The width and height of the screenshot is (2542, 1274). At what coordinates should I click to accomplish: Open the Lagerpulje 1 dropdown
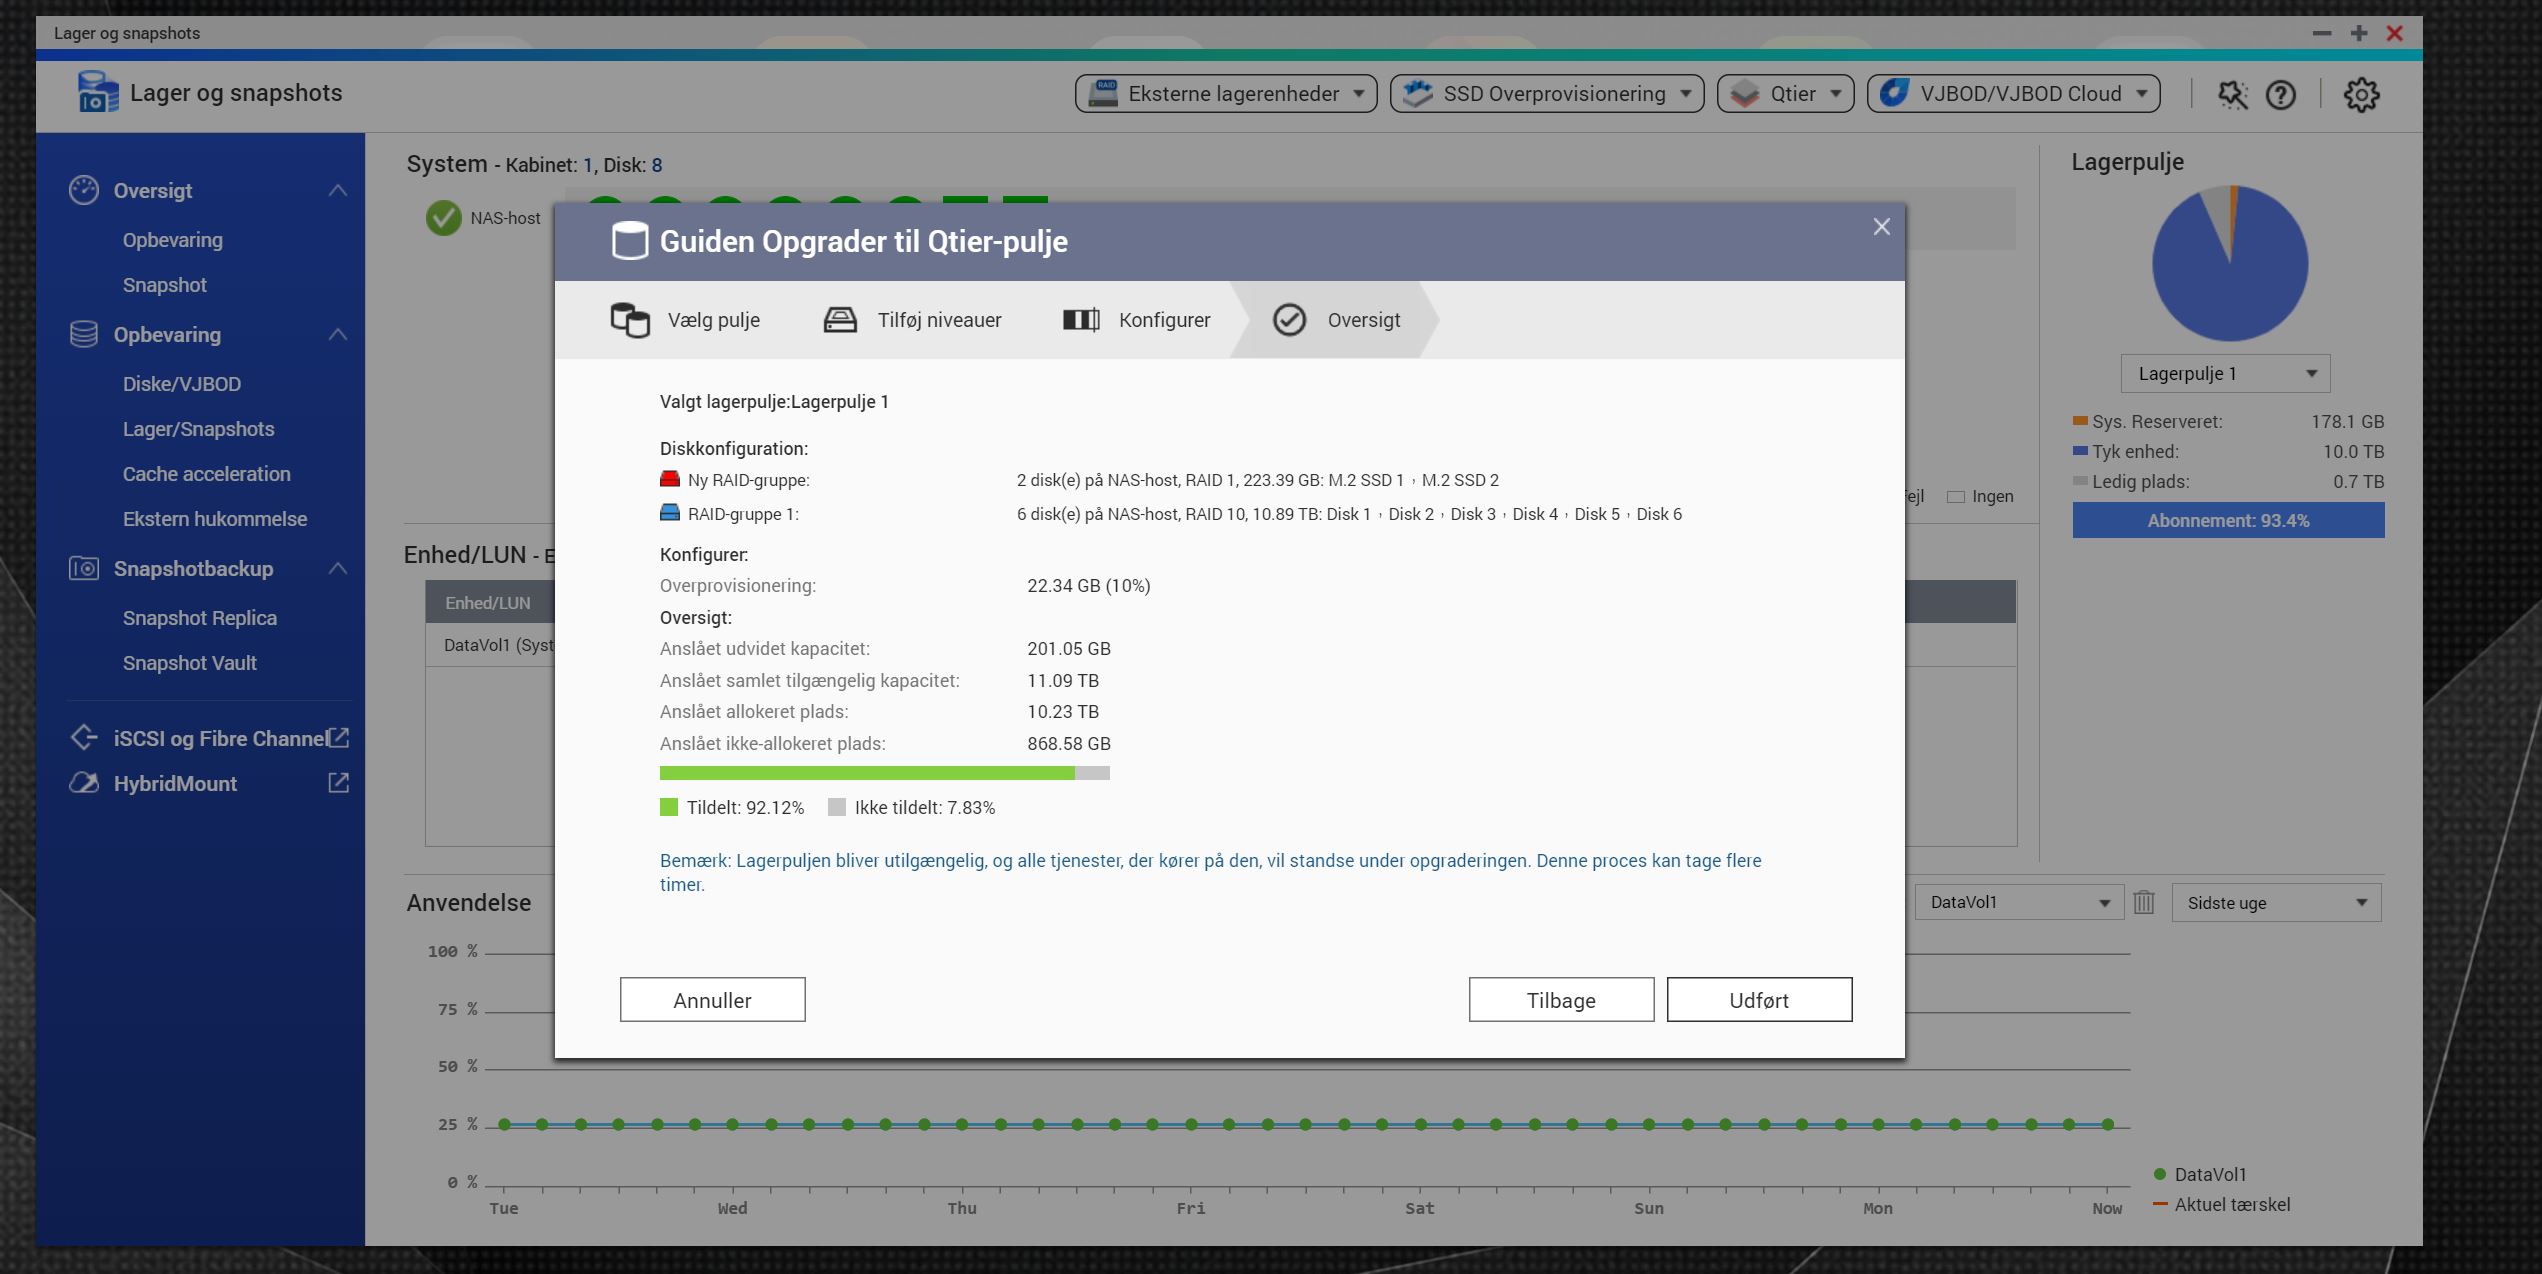tap(2225, 373)
